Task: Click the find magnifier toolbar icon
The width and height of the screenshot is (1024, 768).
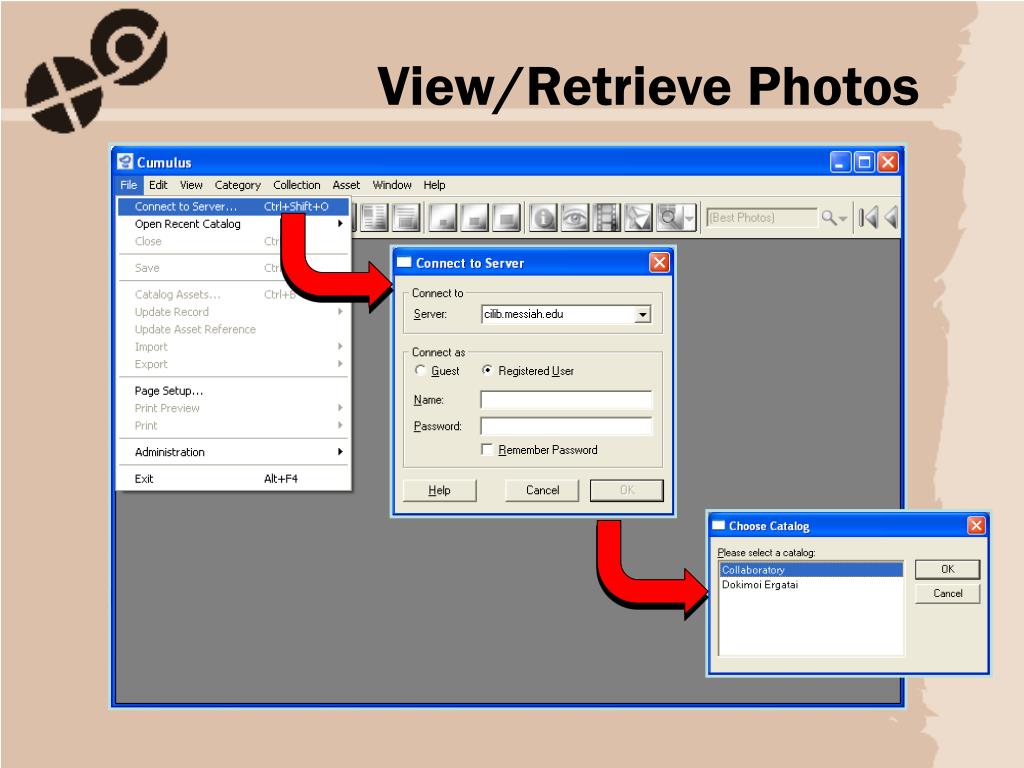Action: click(670, 217)
